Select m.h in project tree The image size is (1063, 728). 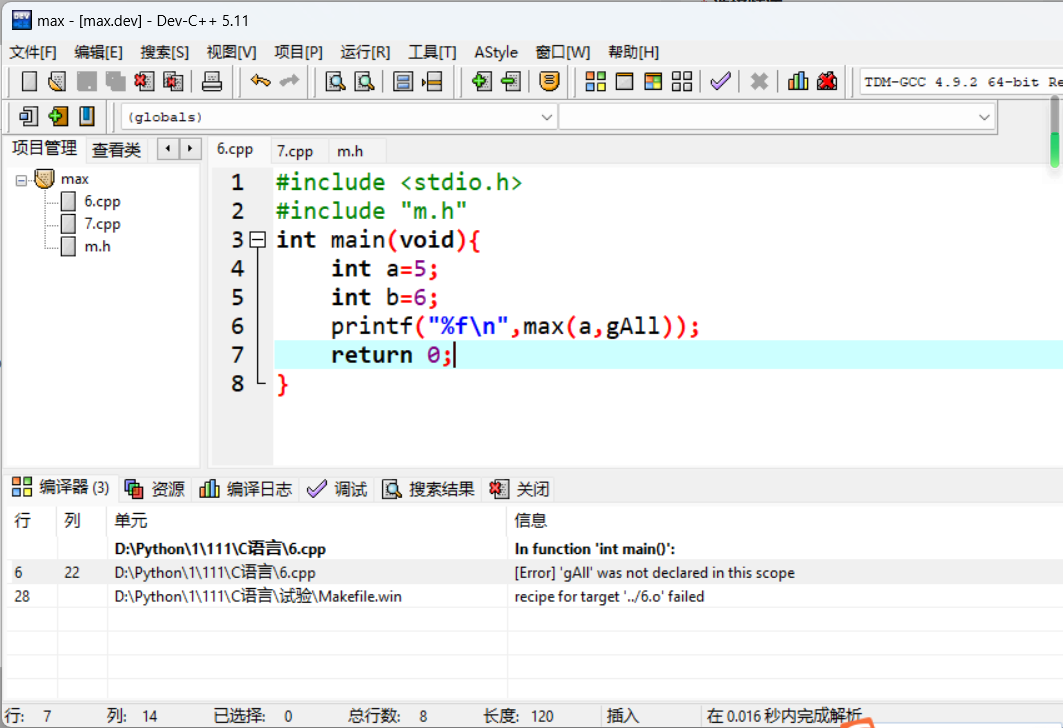[x=97, y=246]
